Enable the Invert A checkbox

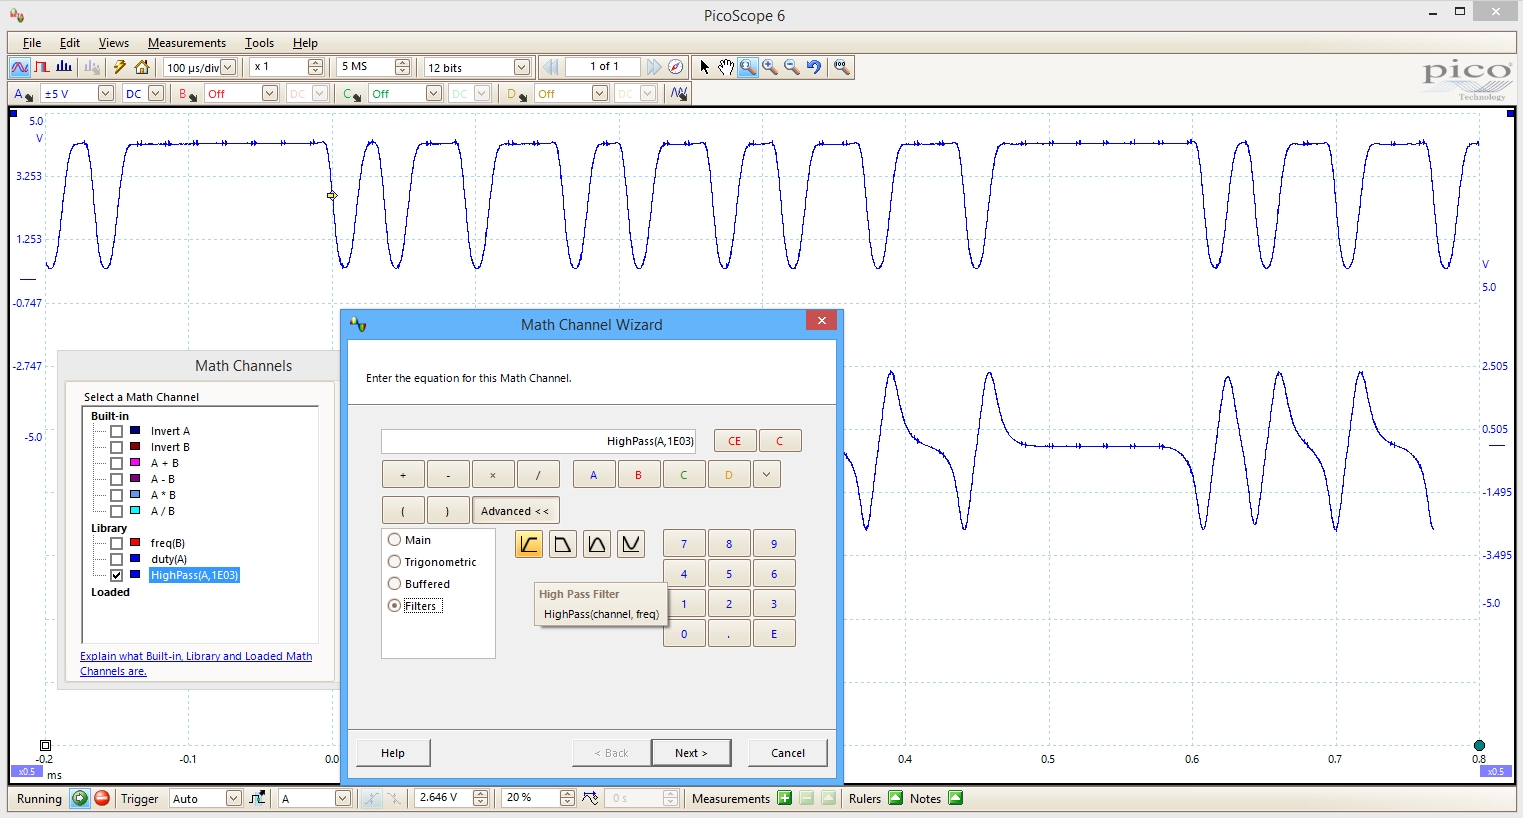click(117, 431)
